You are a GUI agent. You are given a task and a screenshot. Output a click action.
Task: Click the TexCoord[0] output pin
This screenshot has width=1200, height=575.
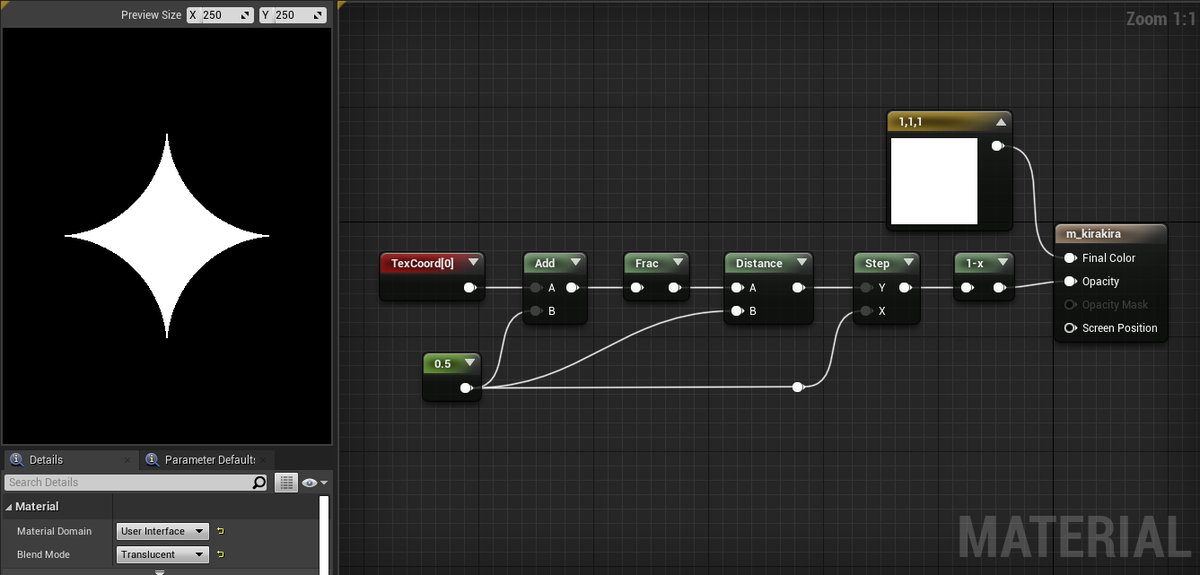point(469,288)
